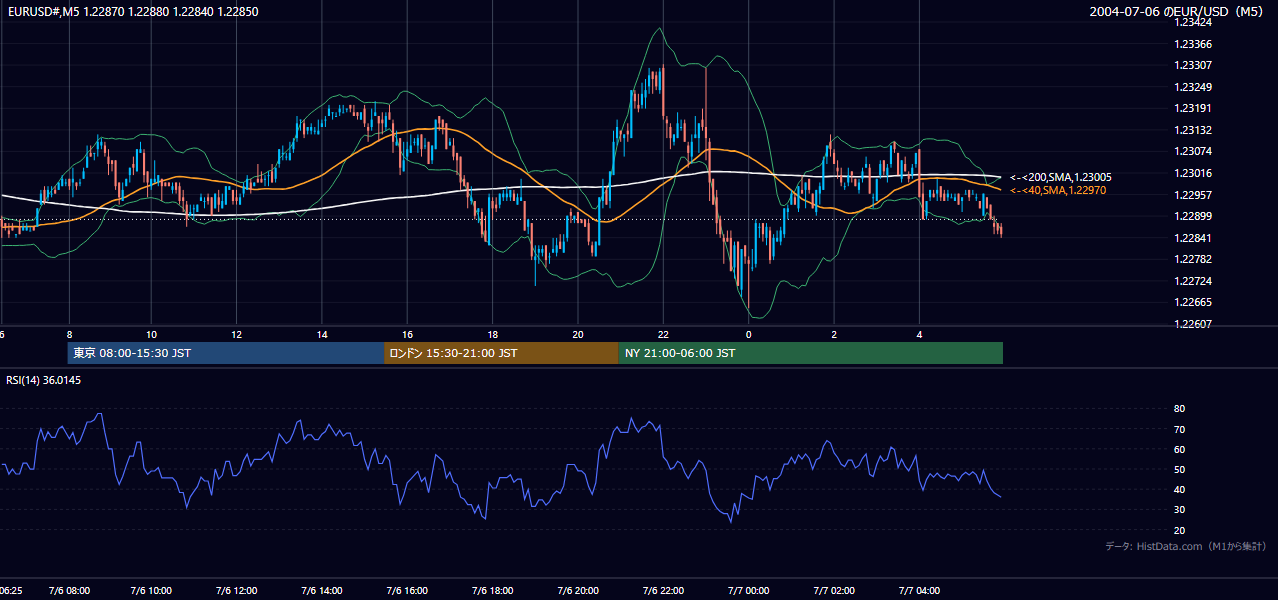Click bottom time label 7/6 14:00

(323, 590)
